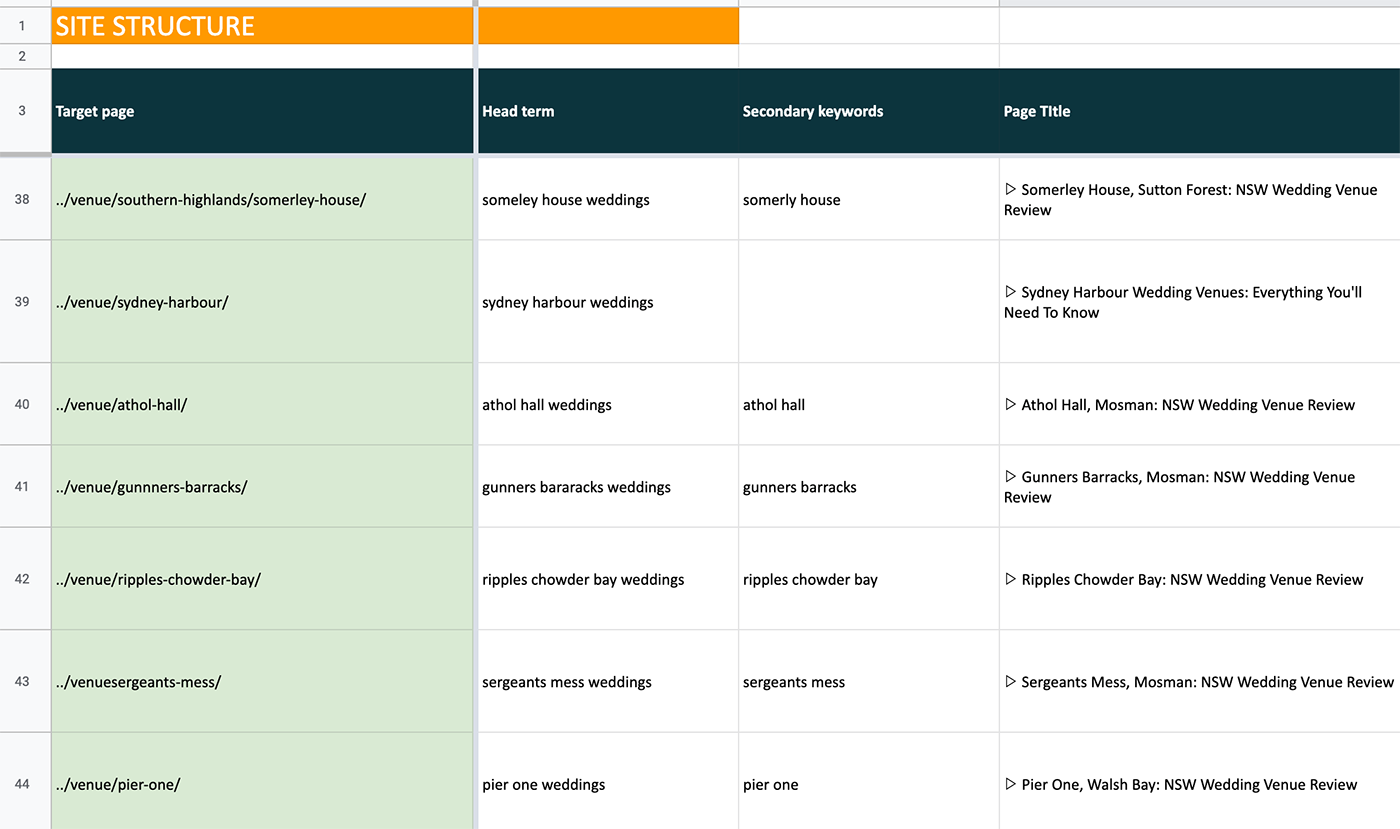Click the 'gunners bararacks weddings' cell

pyautogui.click(x=608, y=486)
